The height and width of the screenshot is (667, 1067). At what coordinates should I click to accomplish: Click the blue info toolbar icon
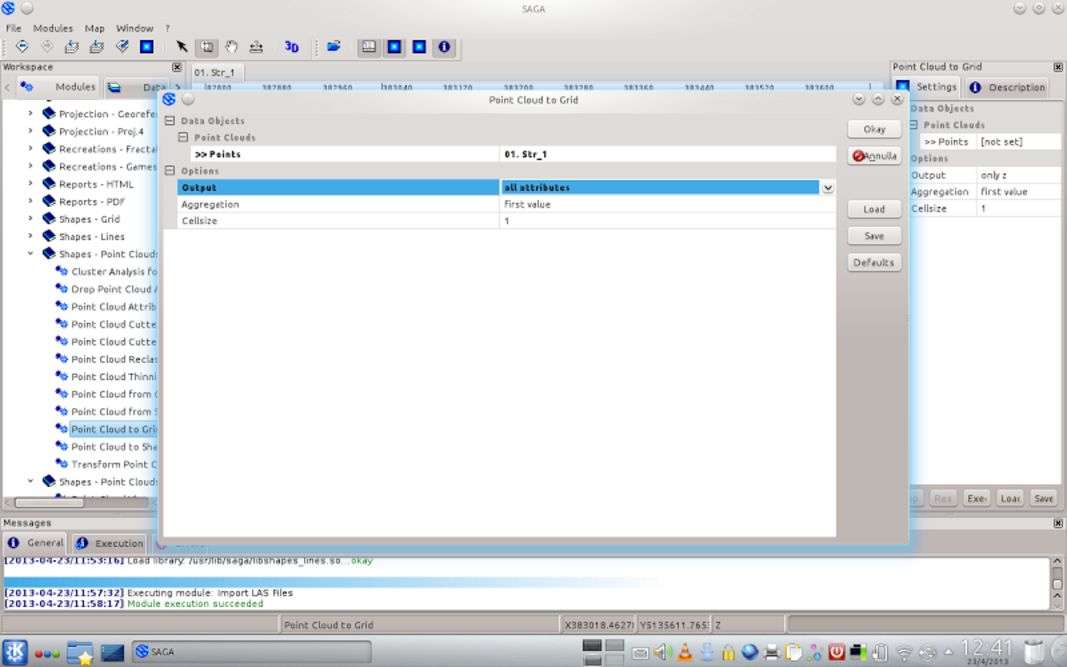[444, 47]
